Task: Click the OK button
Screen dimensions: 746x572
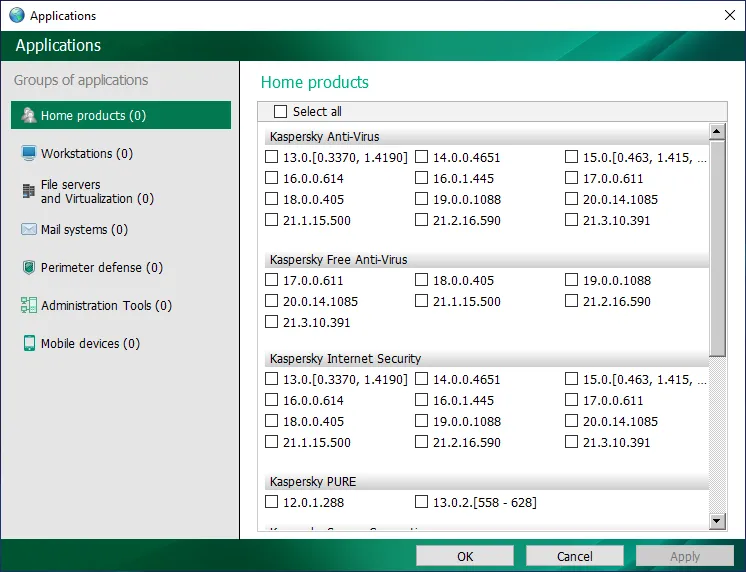Action: click(x=465, y=556)
